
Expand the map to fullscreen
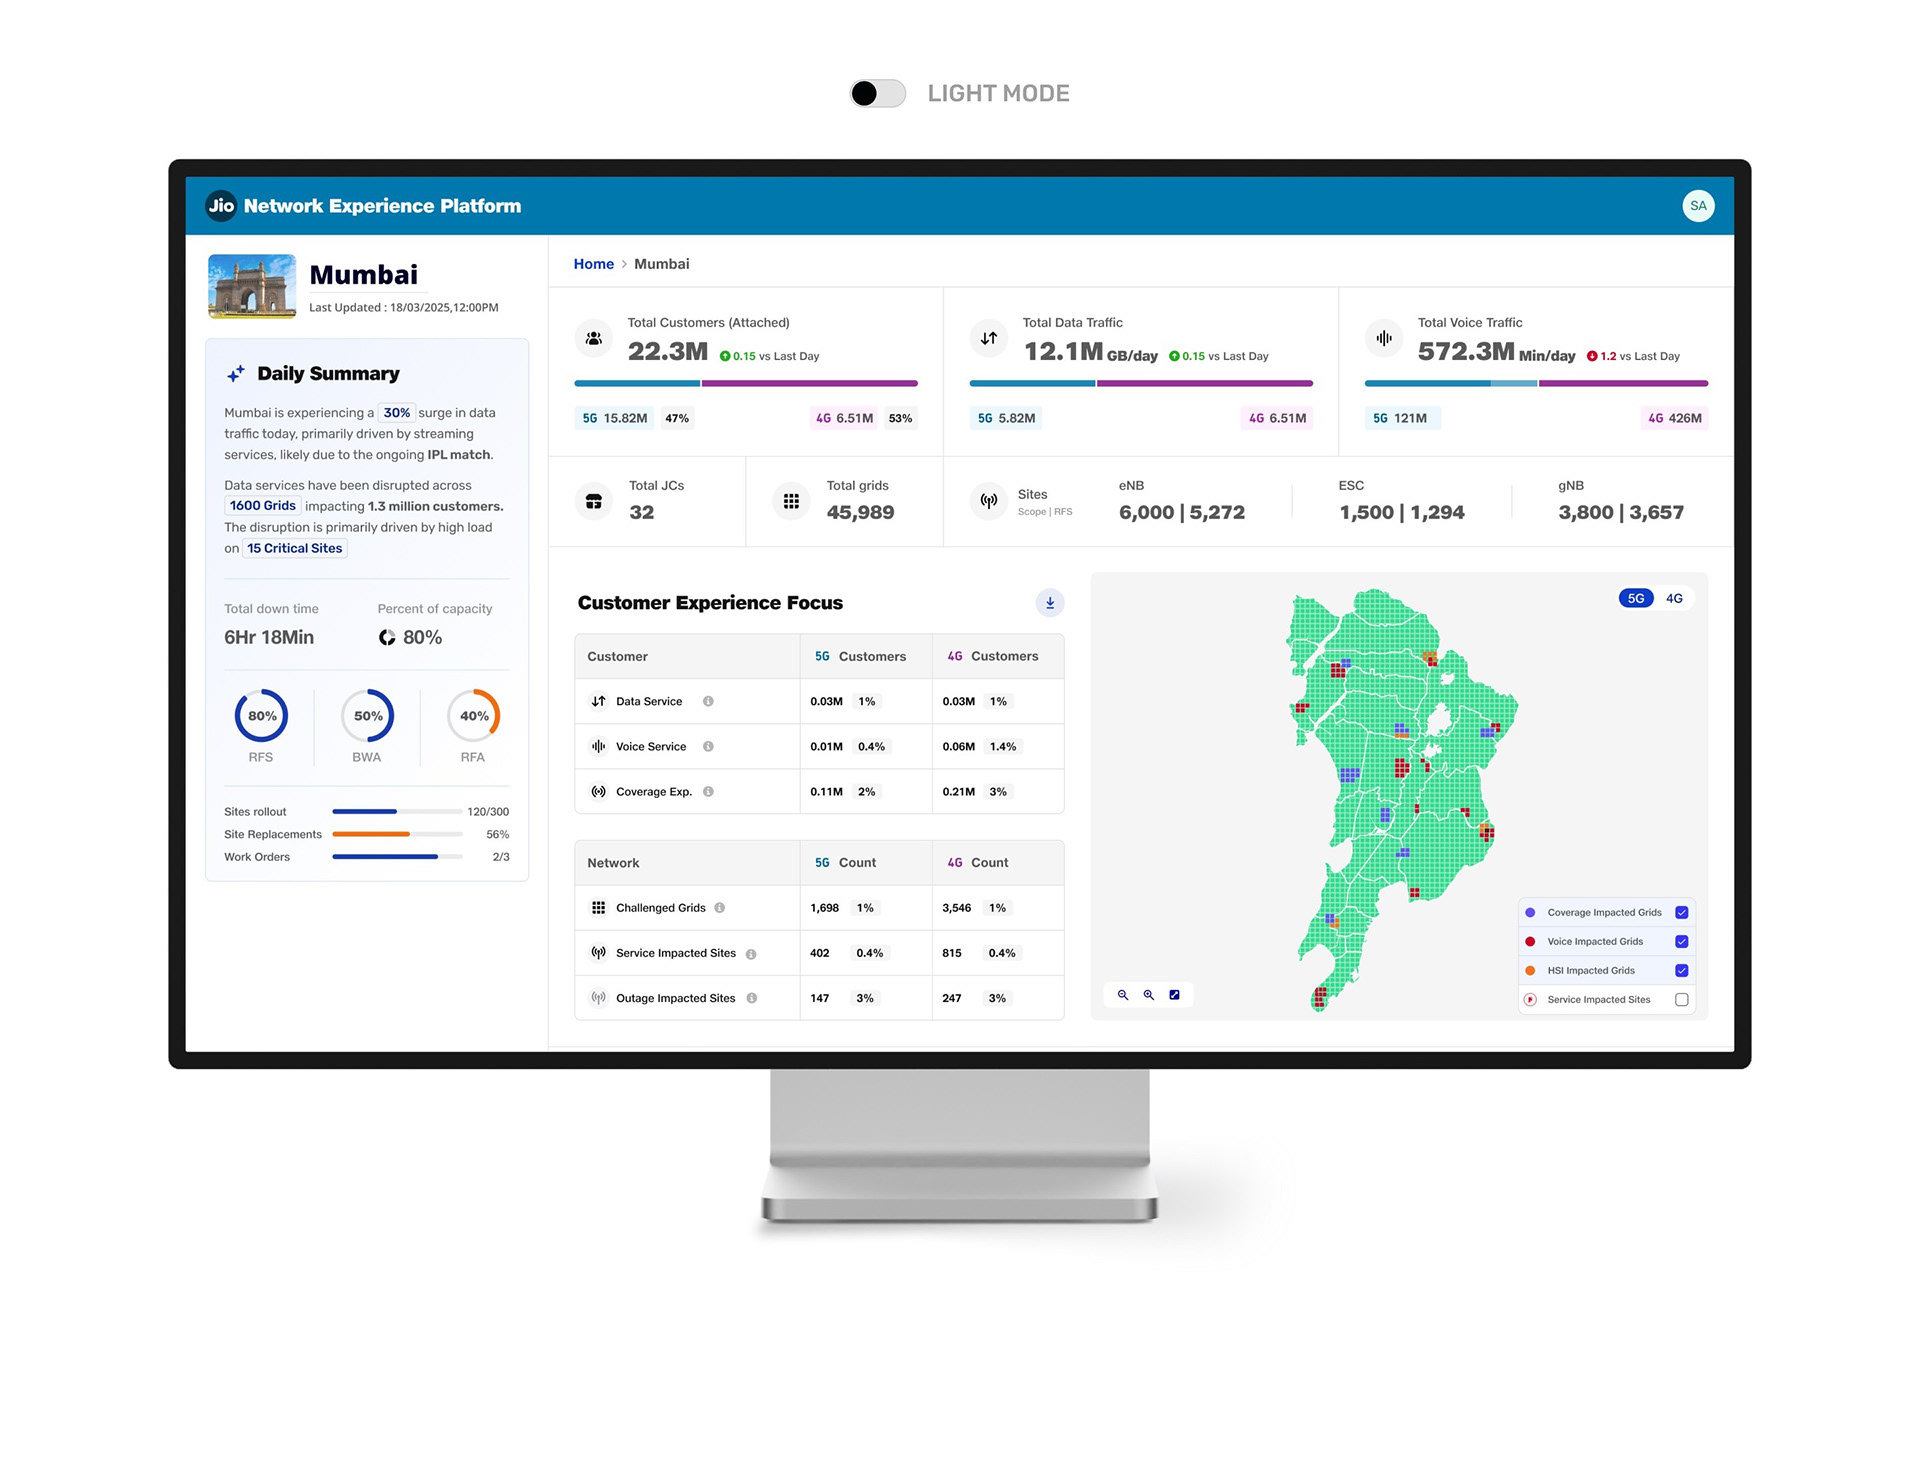coord(1175,995)
